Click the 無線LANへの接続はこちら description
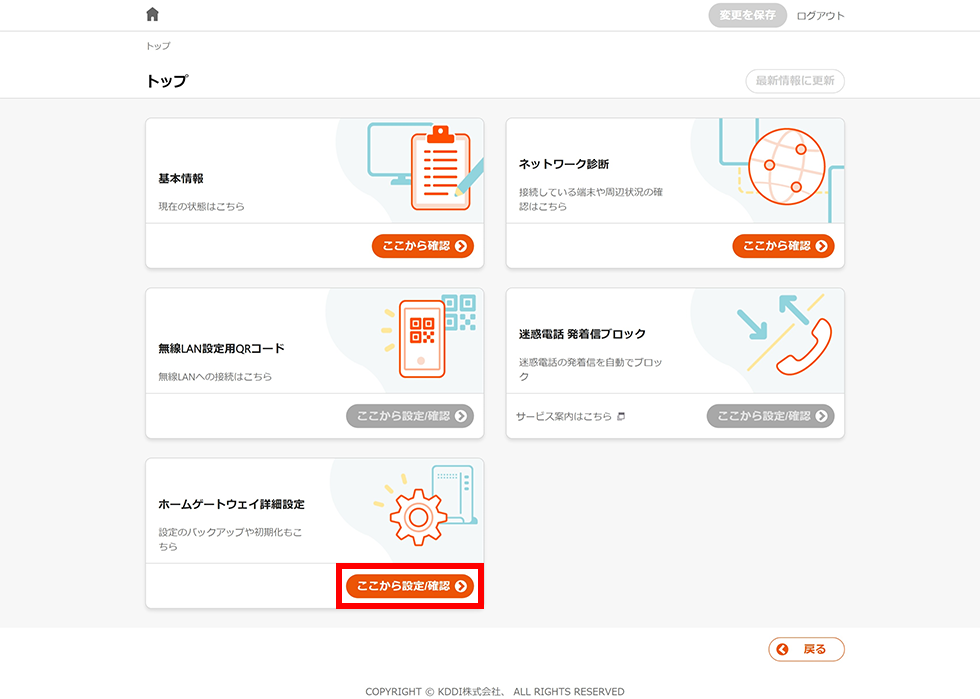 [x=215, y=376]
